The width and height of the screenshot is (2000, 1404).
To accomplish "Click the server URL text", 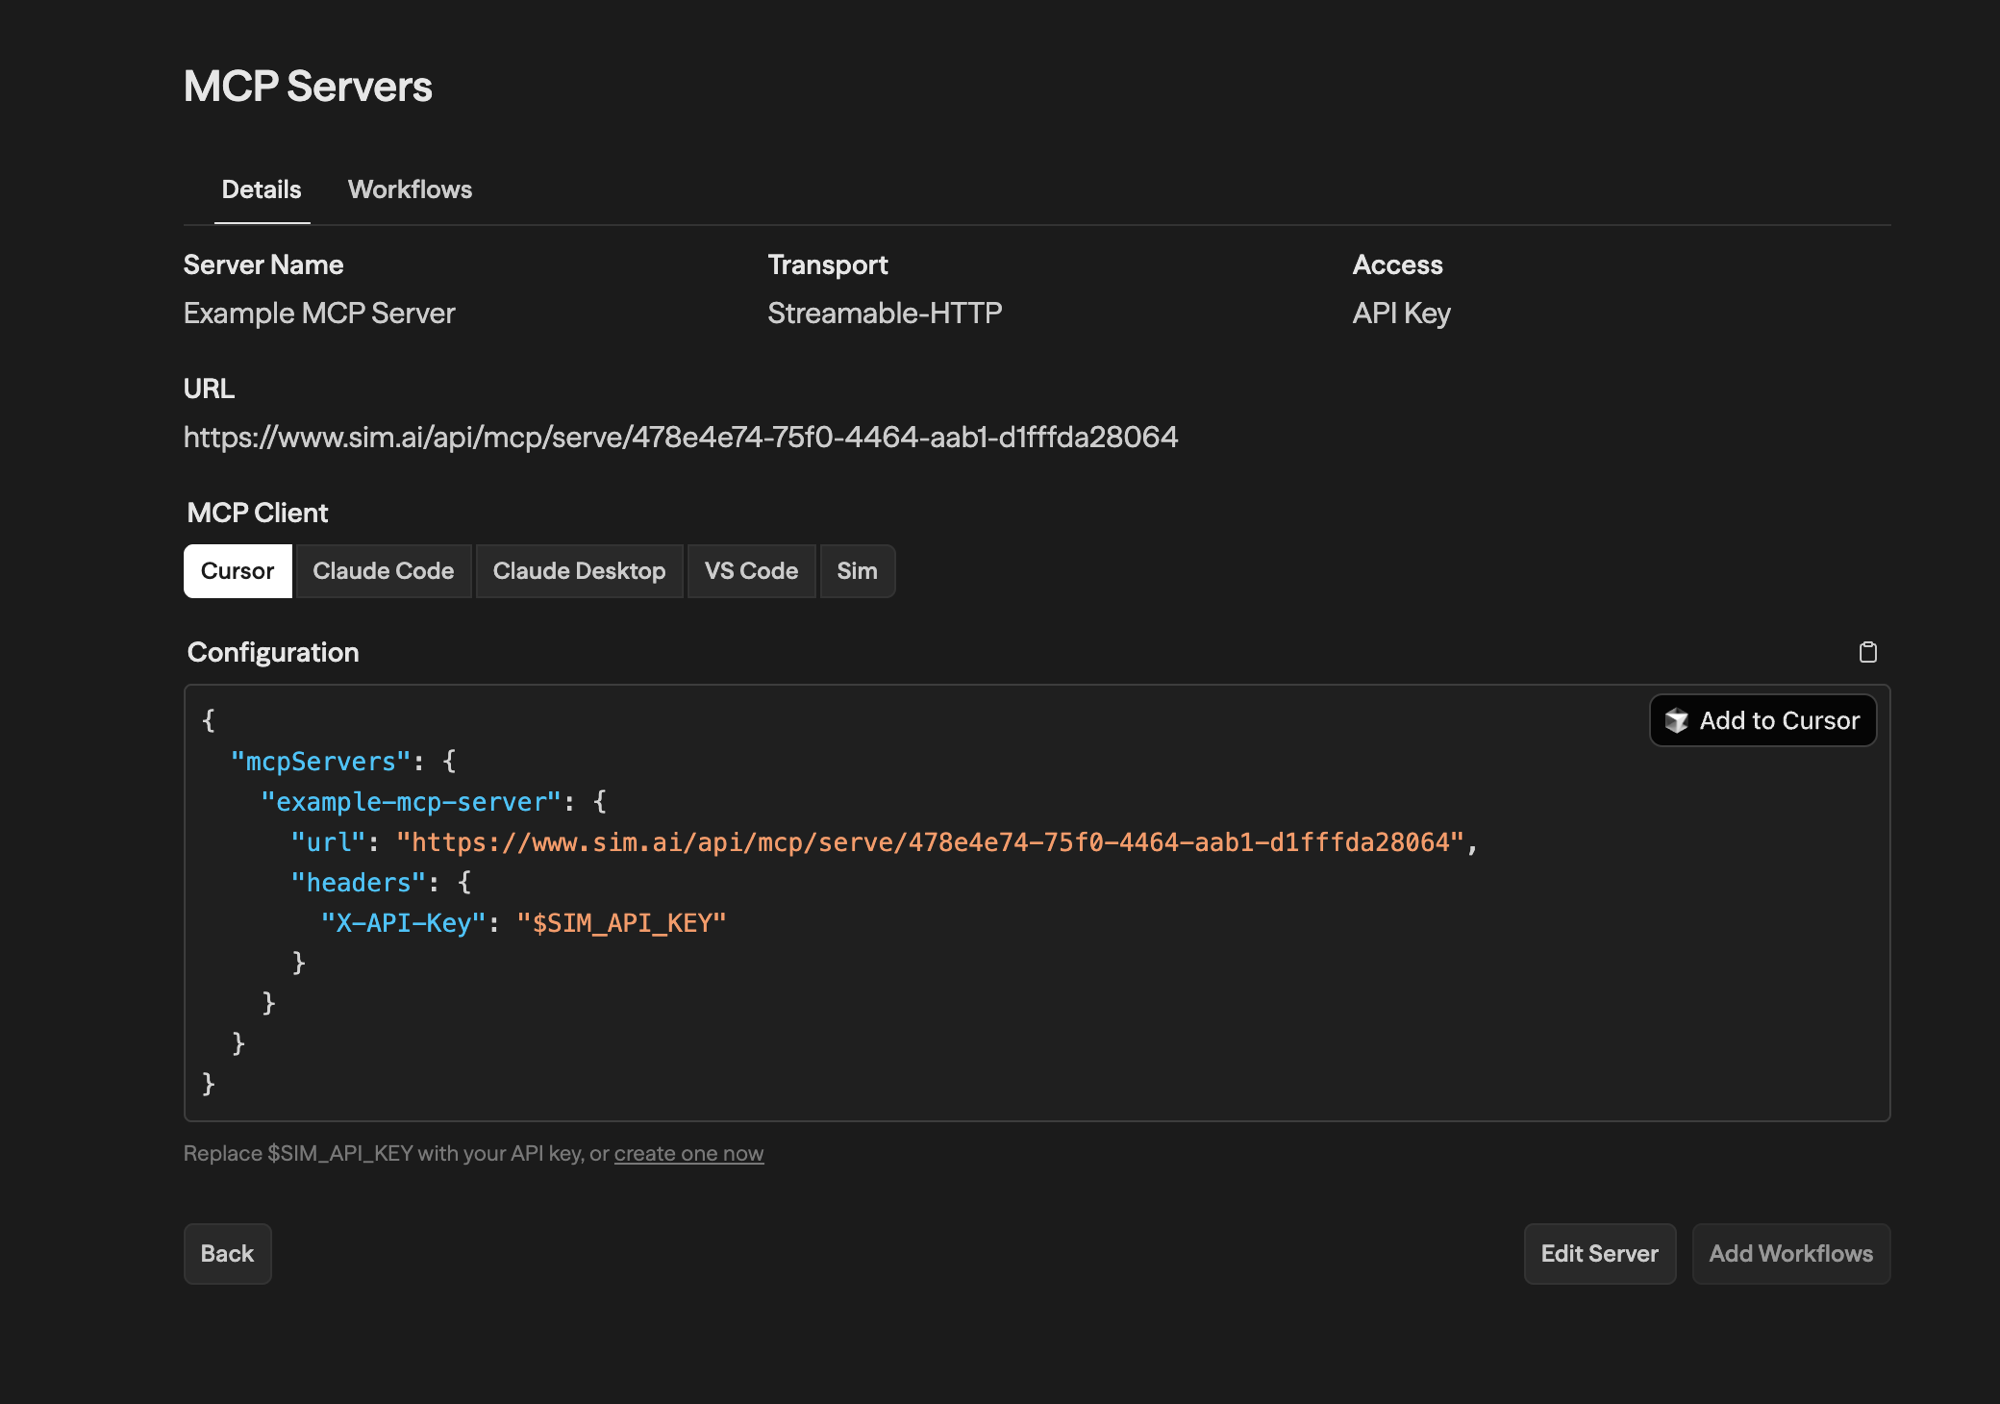I will (680, 437).
